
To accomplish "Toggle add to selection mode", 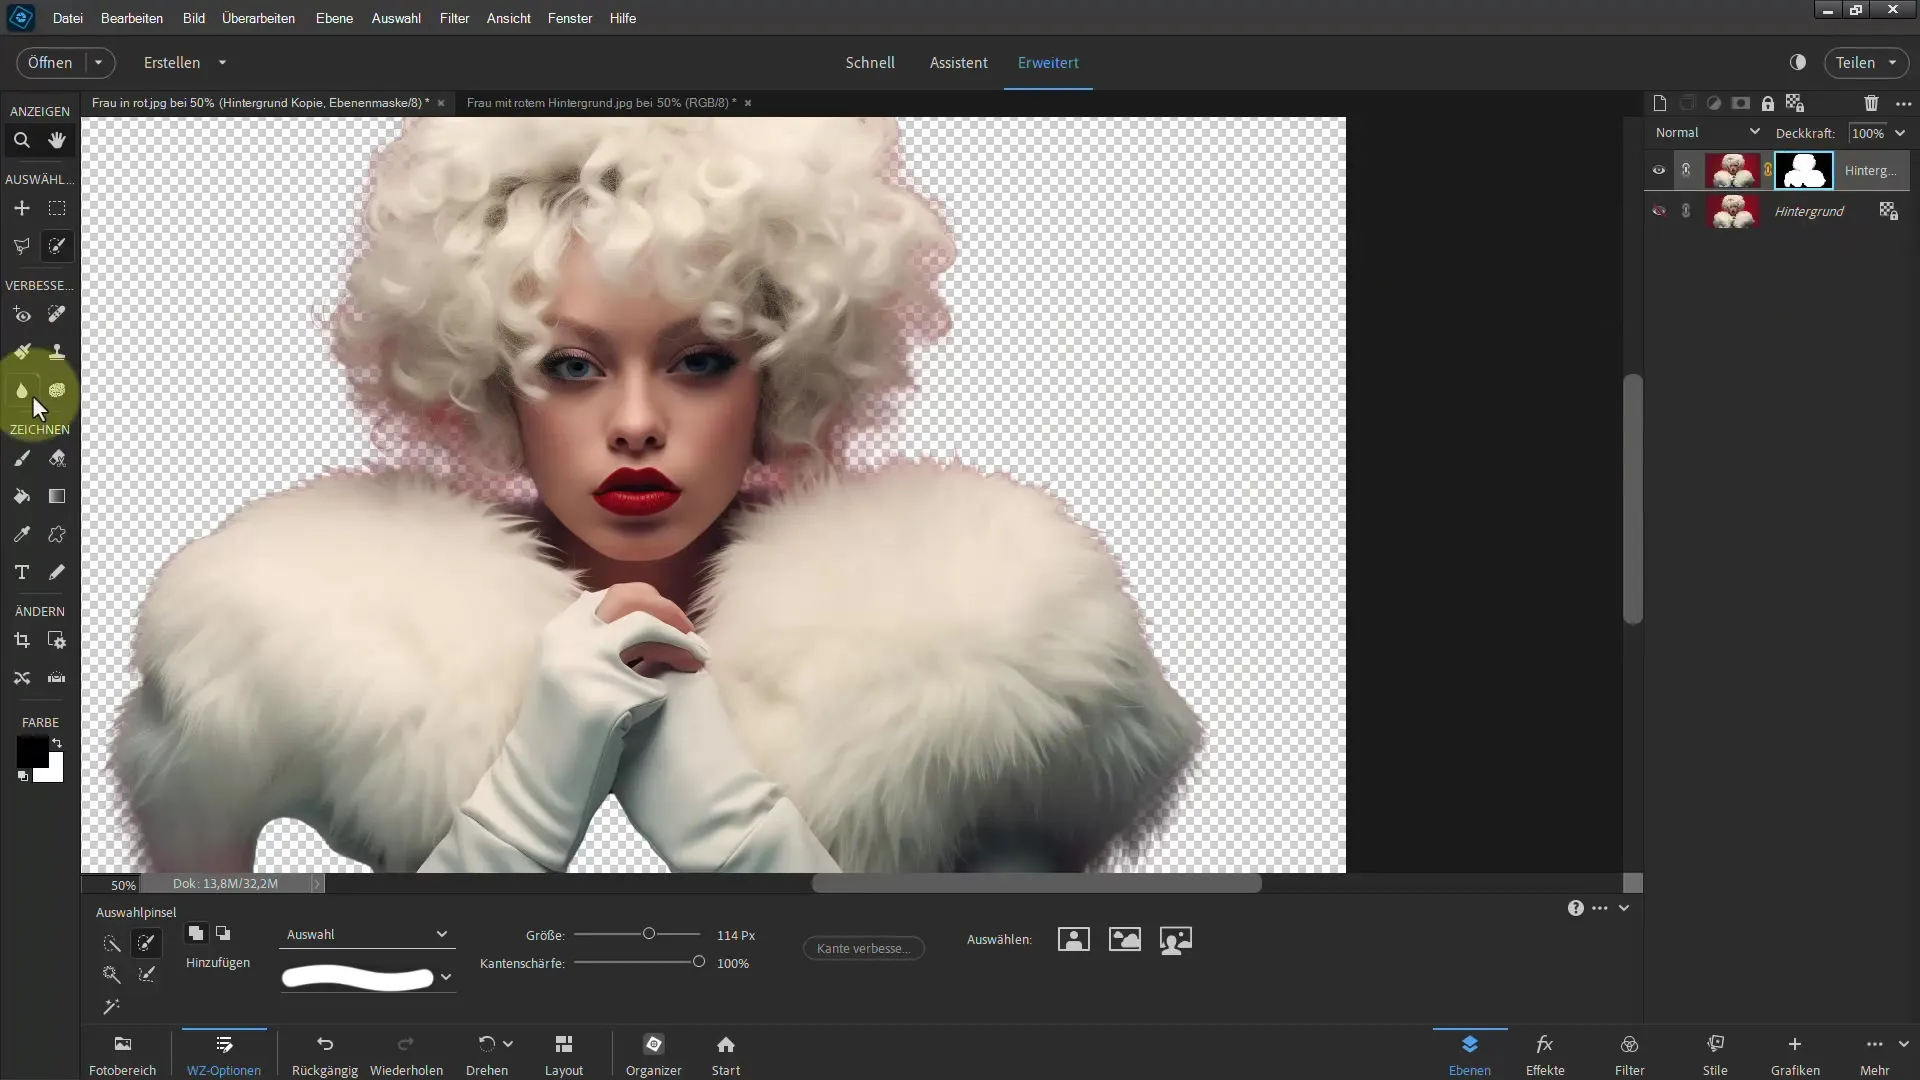I will coord(196,933).
